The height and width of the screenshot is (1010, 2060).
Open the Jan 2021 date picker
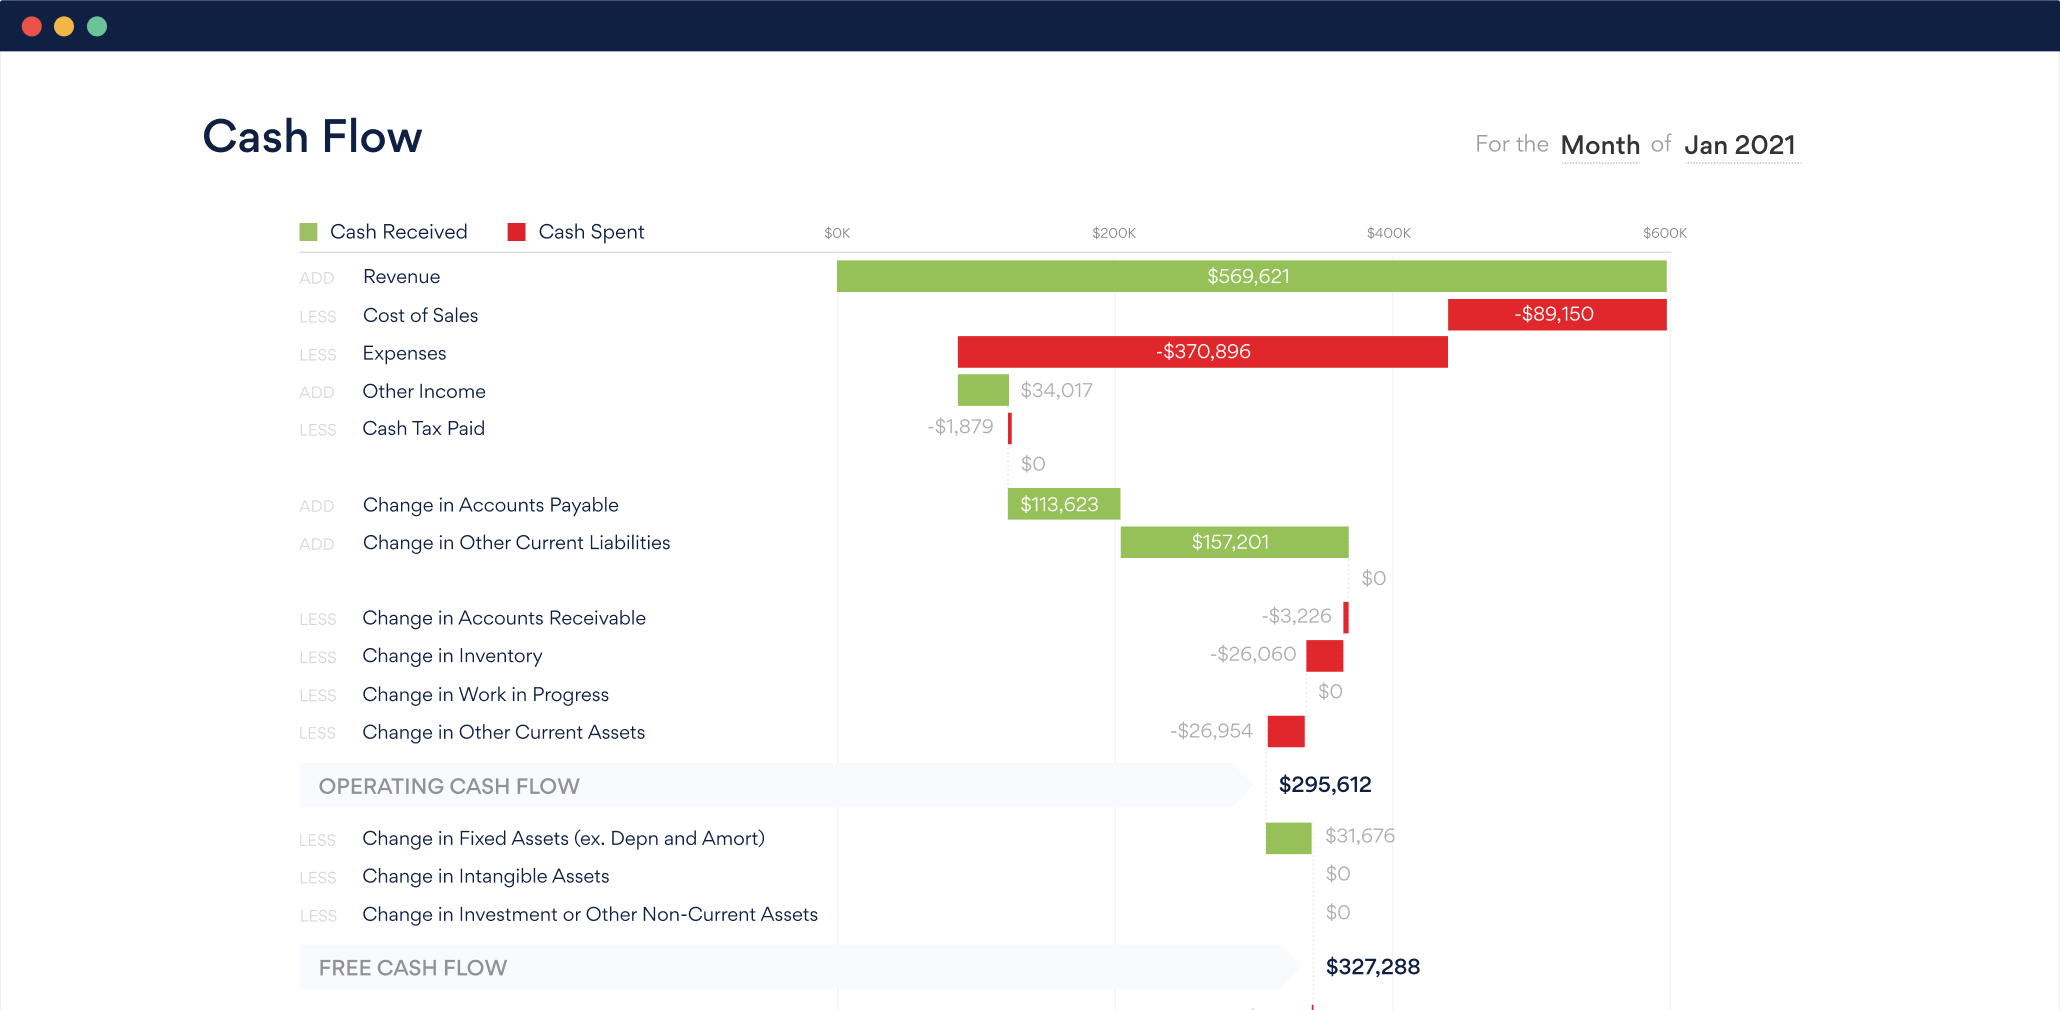tap(1741, 144)
